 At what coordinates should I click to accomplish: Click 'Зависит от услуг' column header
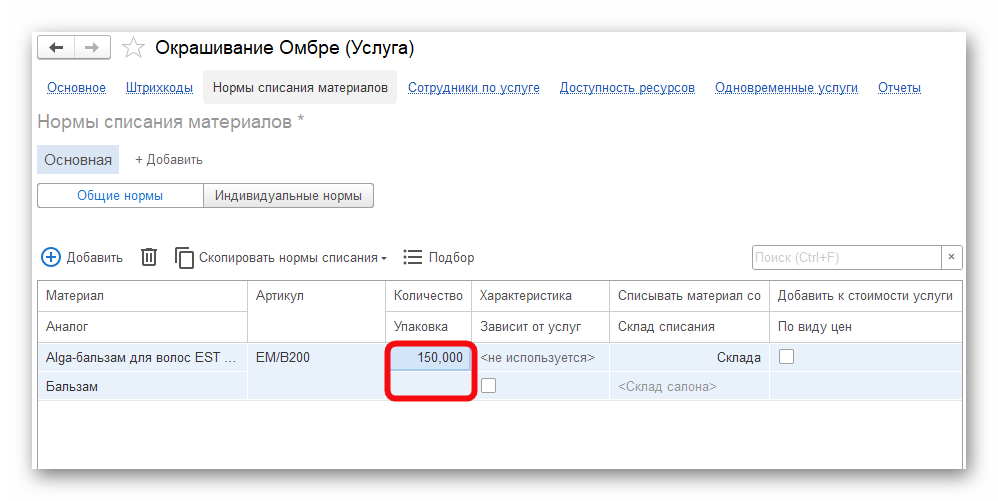point(540,327)
